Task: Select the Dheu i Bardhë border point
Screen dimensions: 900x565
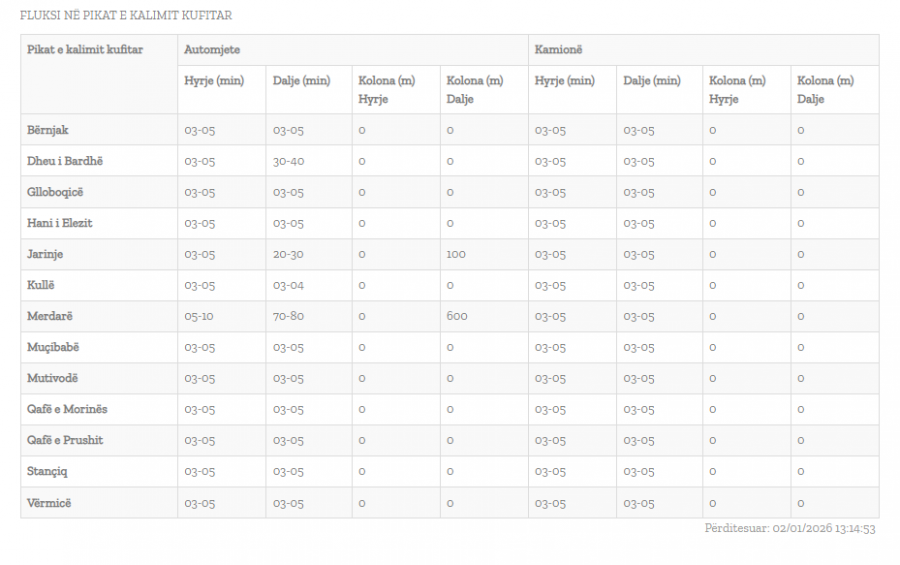Action: 65,161
